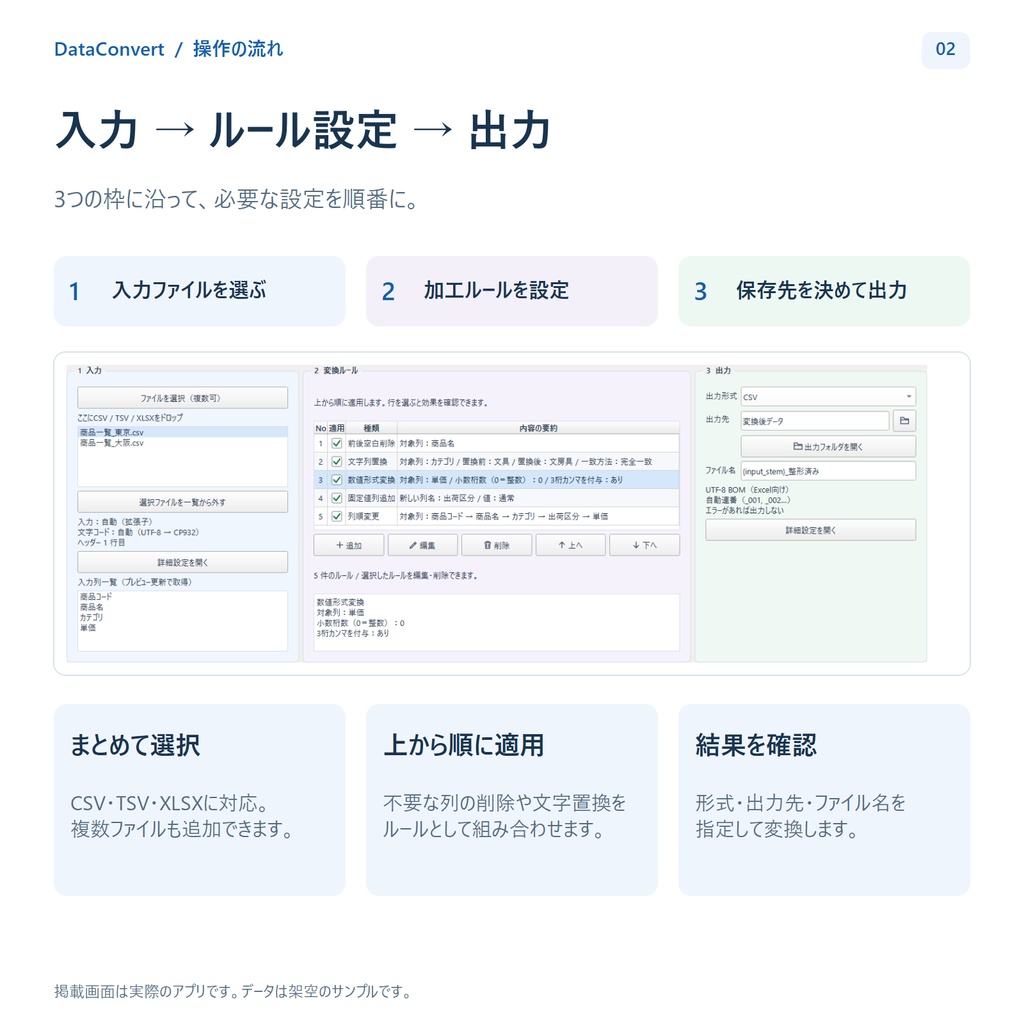Open the 出力形式 CSV dropdown
This screenshot has height=1024, width=1024.
[828, 396]
